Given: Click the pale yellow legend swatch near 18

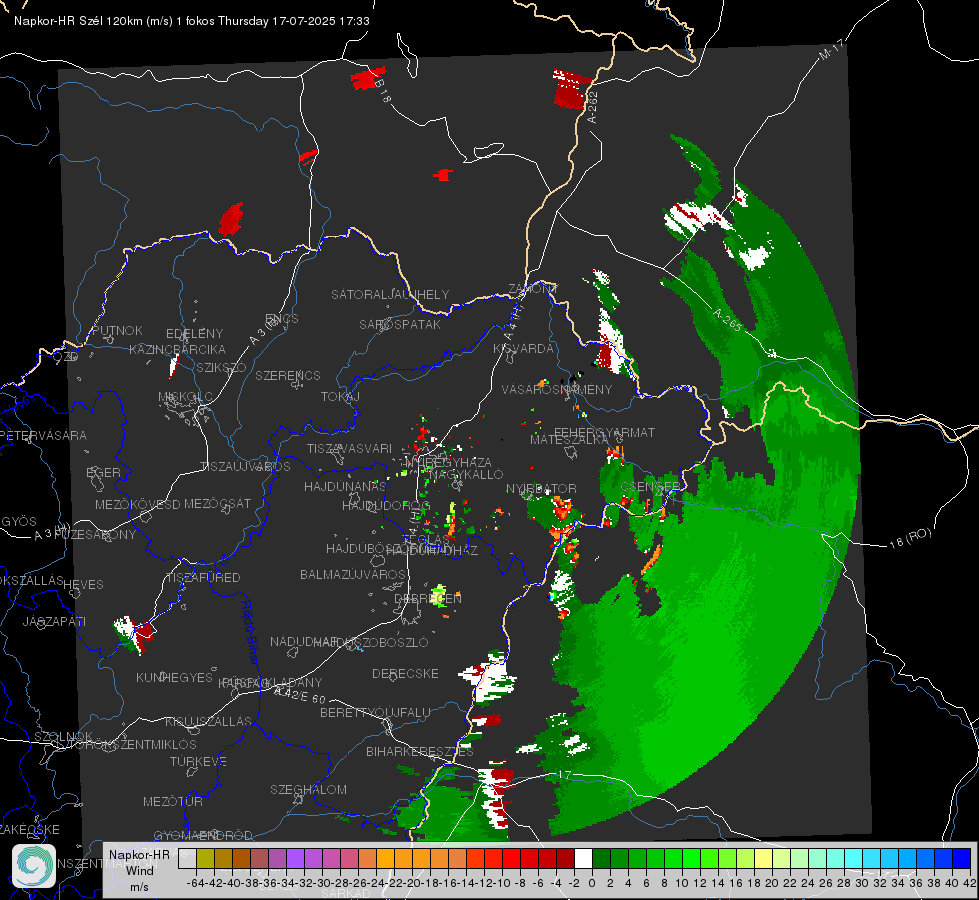Looking at the screenshot, I should coord(764,858).
